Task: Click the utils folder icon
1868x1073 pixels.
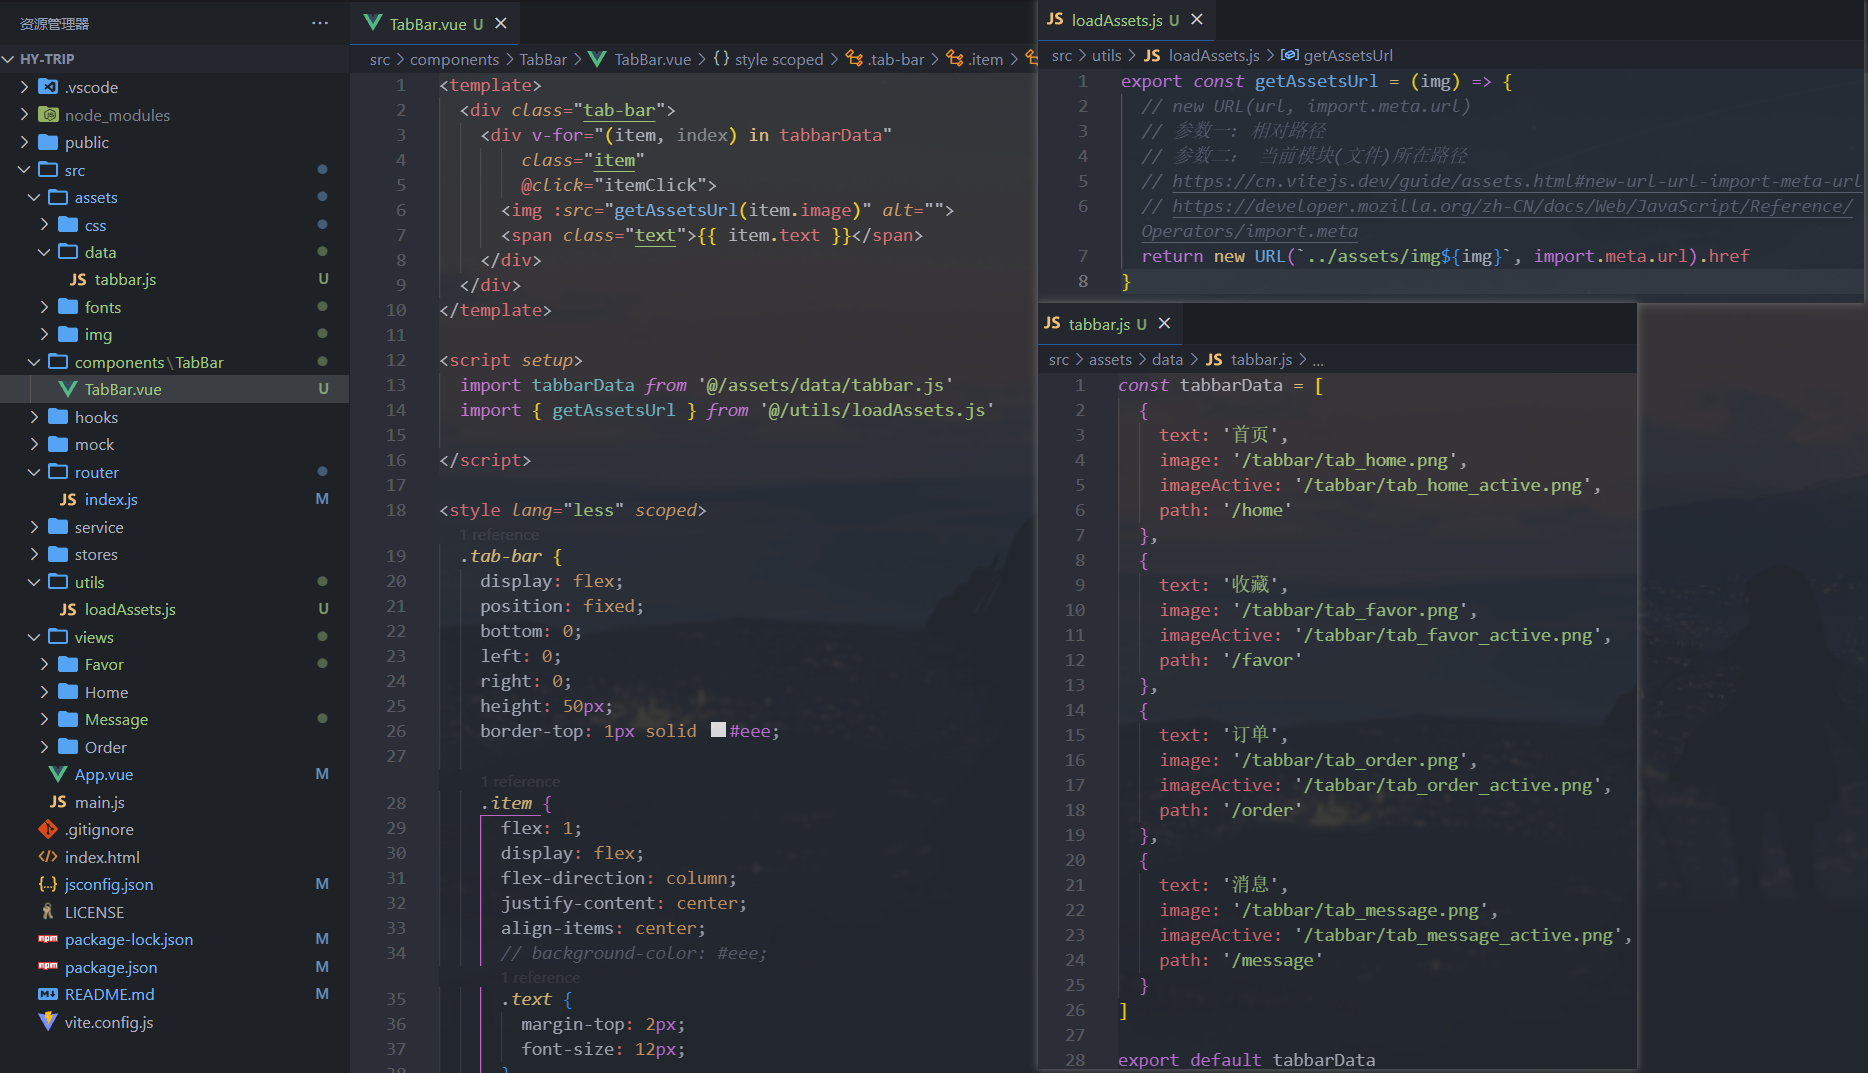Action: click(58, 582)
